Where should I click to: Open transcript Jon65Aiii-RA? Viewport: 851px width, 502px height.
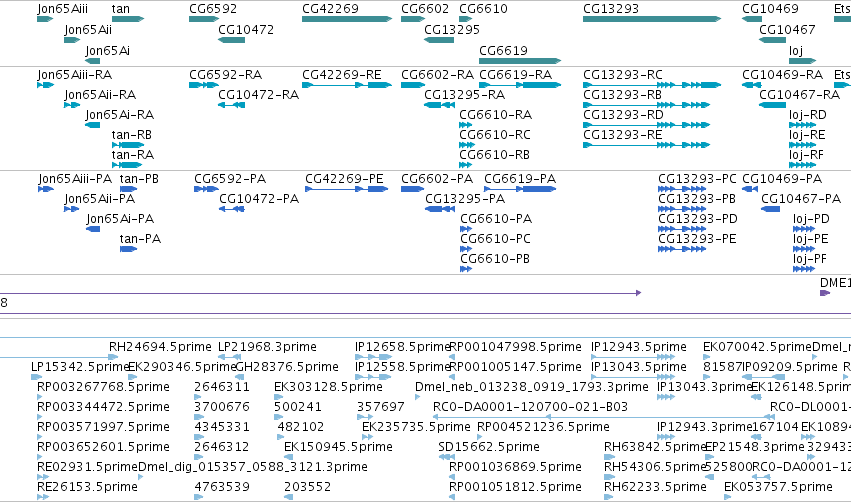click(x=74, y=75)
